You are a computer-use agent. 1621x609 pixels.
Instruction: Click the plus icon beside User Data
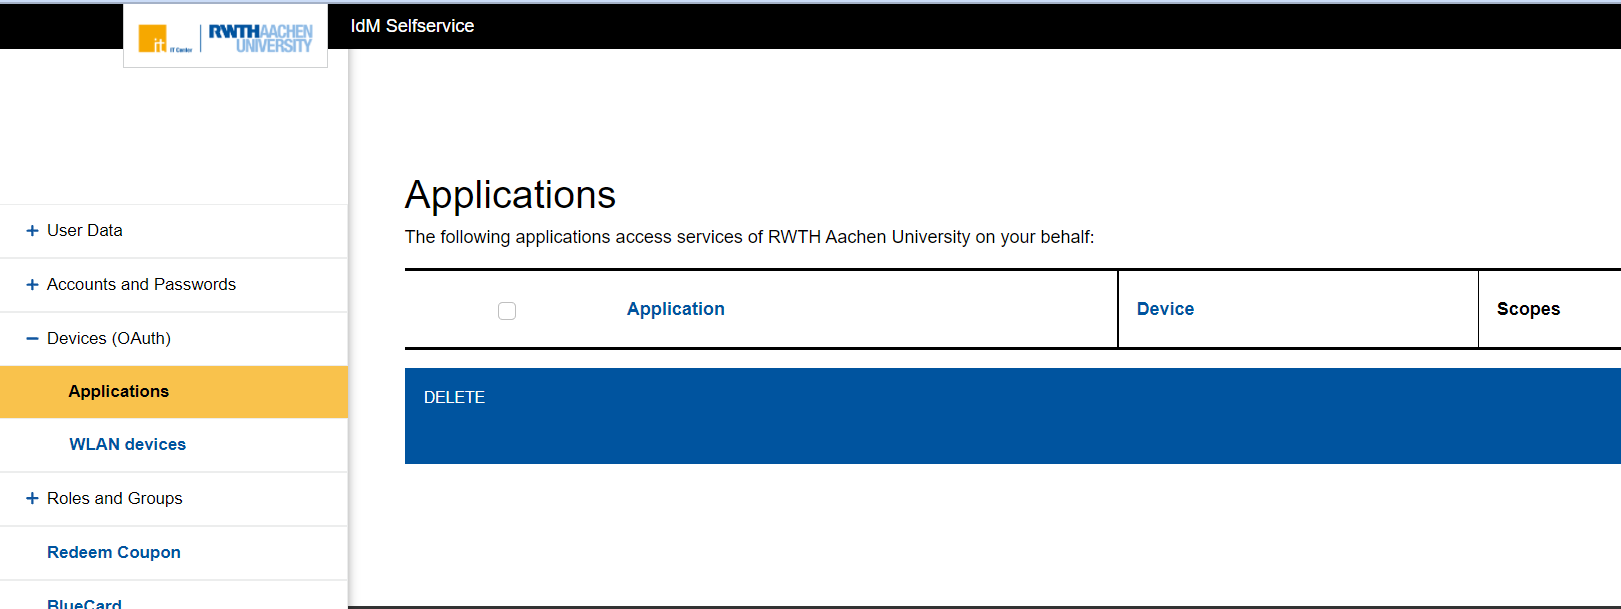(x=32, y=231)
